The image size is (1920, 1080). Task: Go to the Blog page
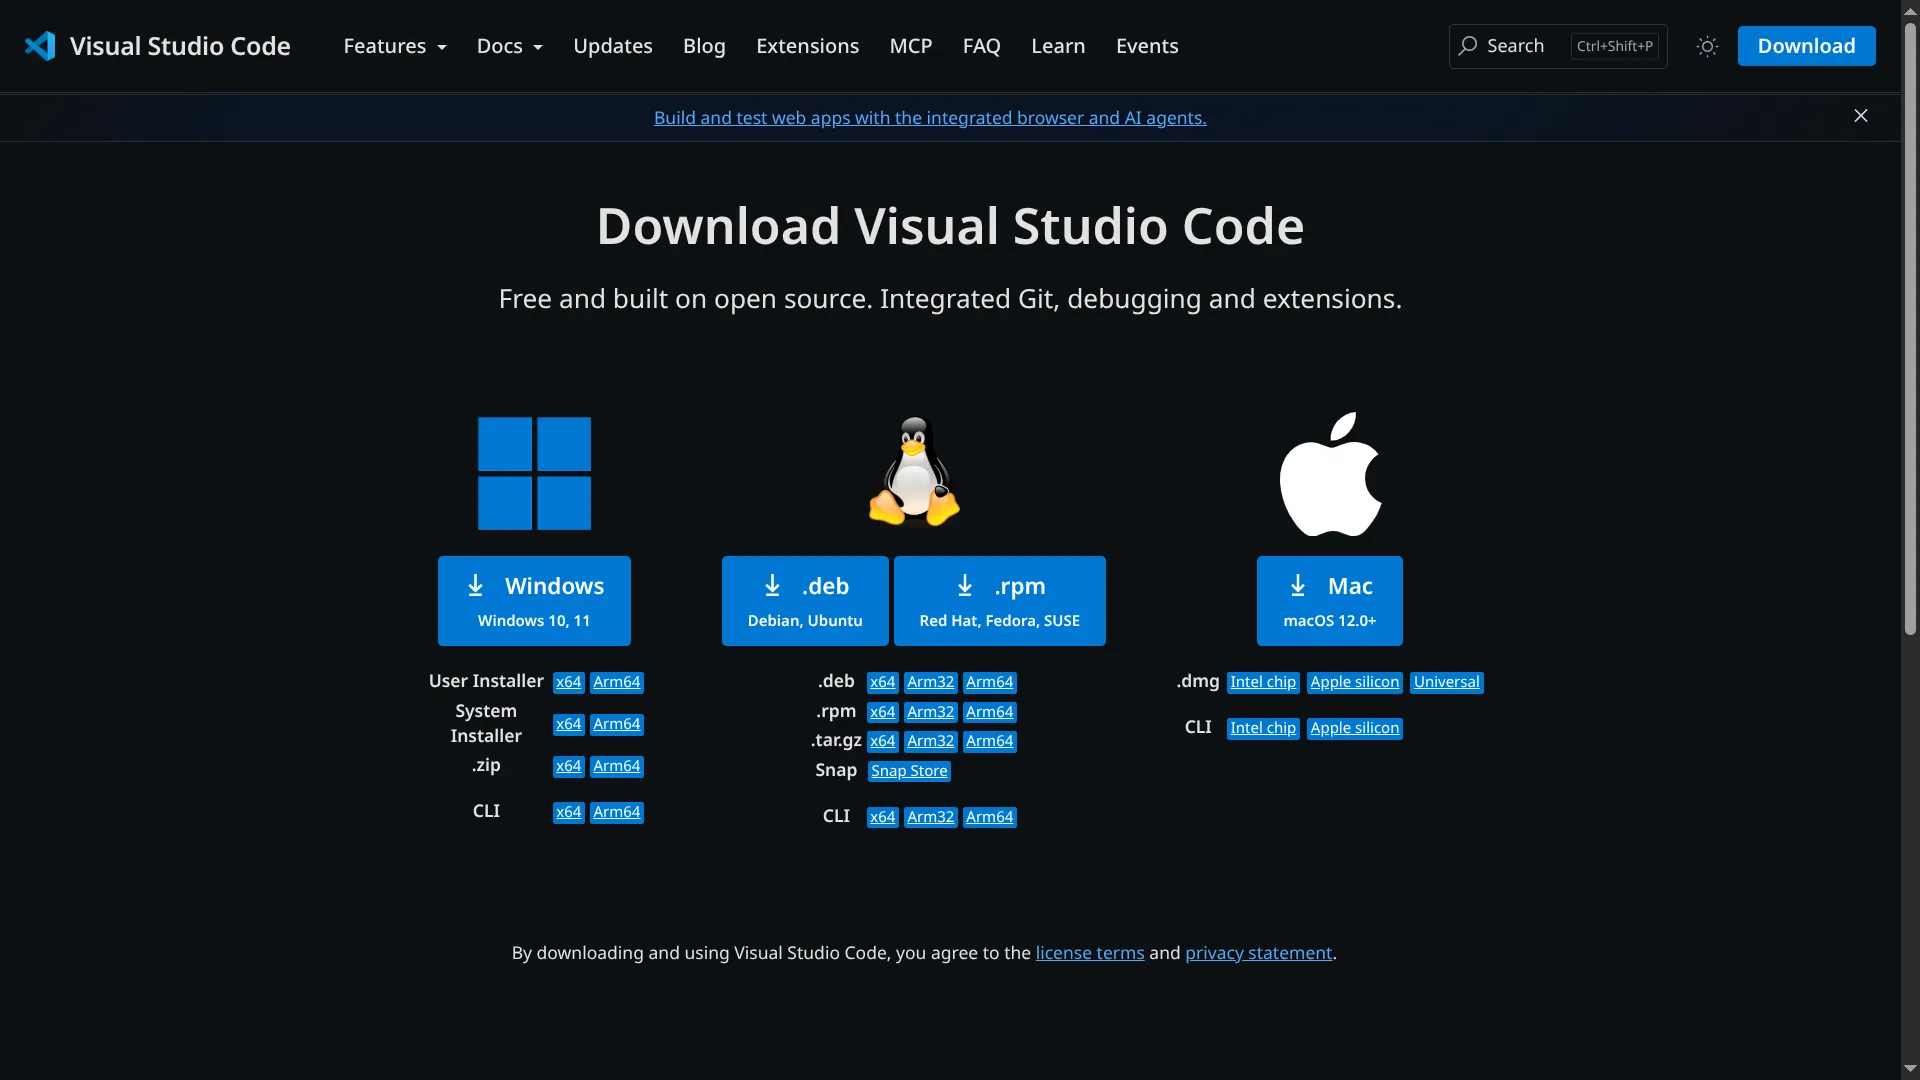(704, 46)
